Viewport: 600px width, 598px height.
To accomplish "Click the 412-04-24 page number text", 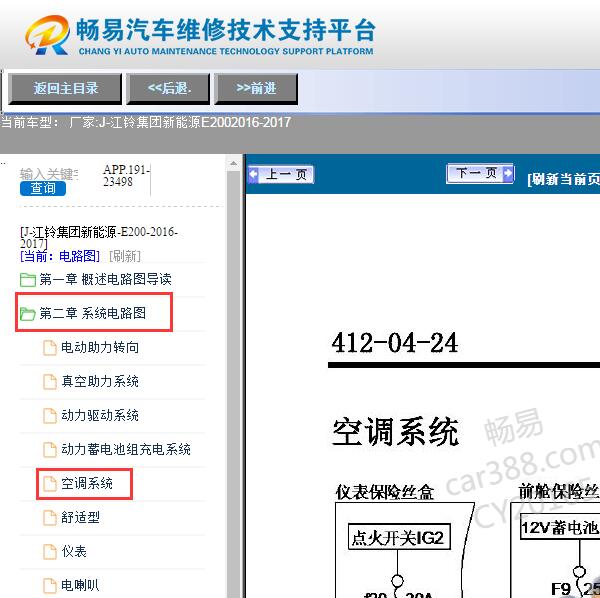I will (x=395, y=342).
